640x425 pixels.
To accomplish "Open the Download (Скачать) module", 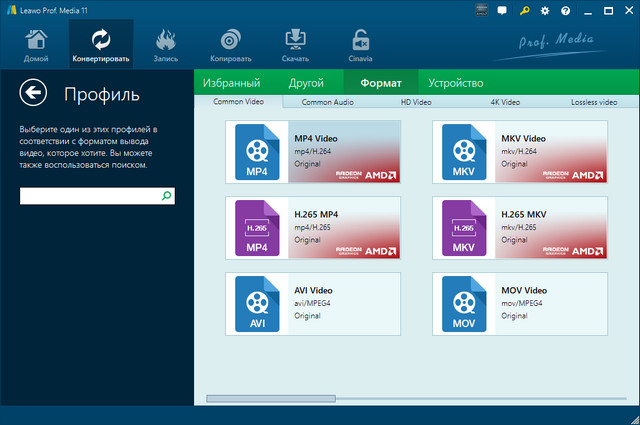I will 296,44.
